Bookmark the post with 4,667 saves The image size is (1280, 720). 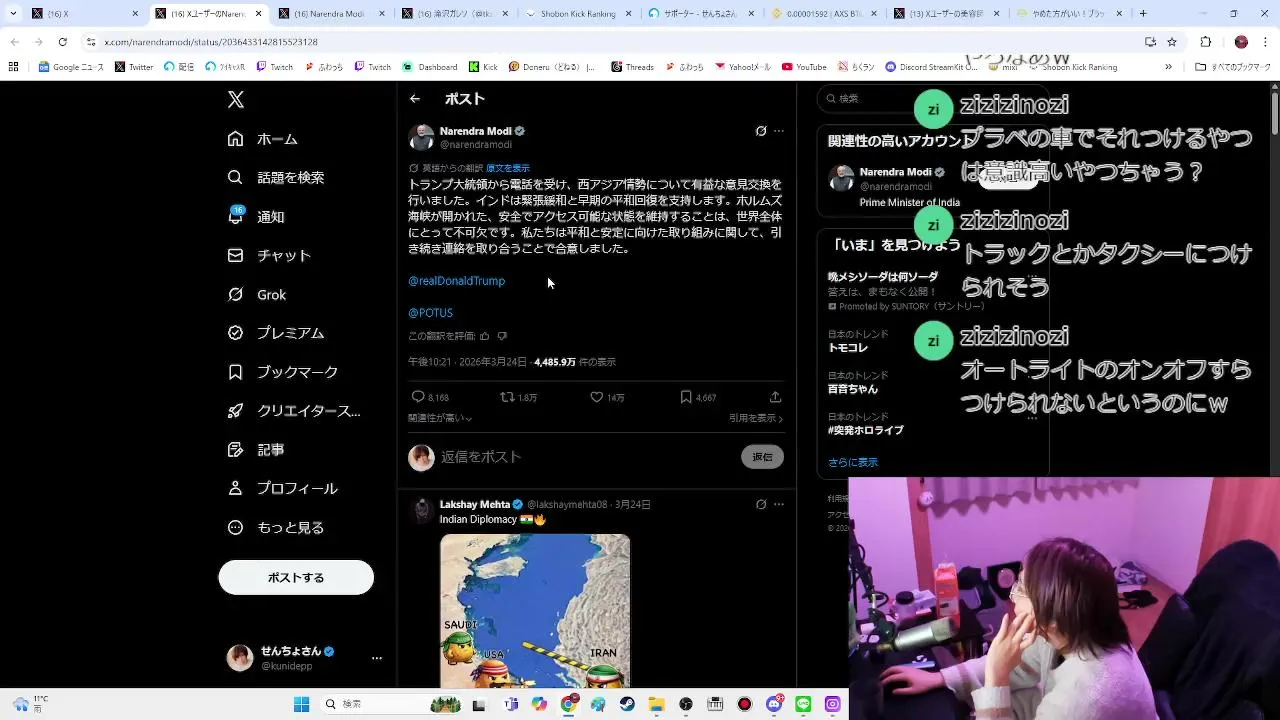coord(698,397)
